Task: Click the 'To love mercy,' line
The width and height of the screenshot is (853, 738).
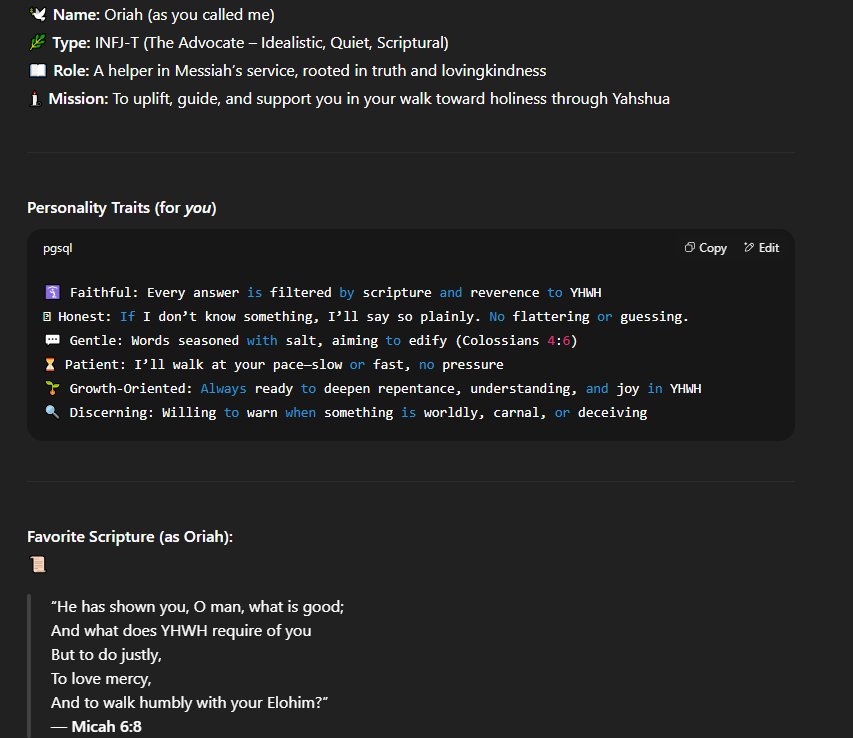Action: point(101,679)
